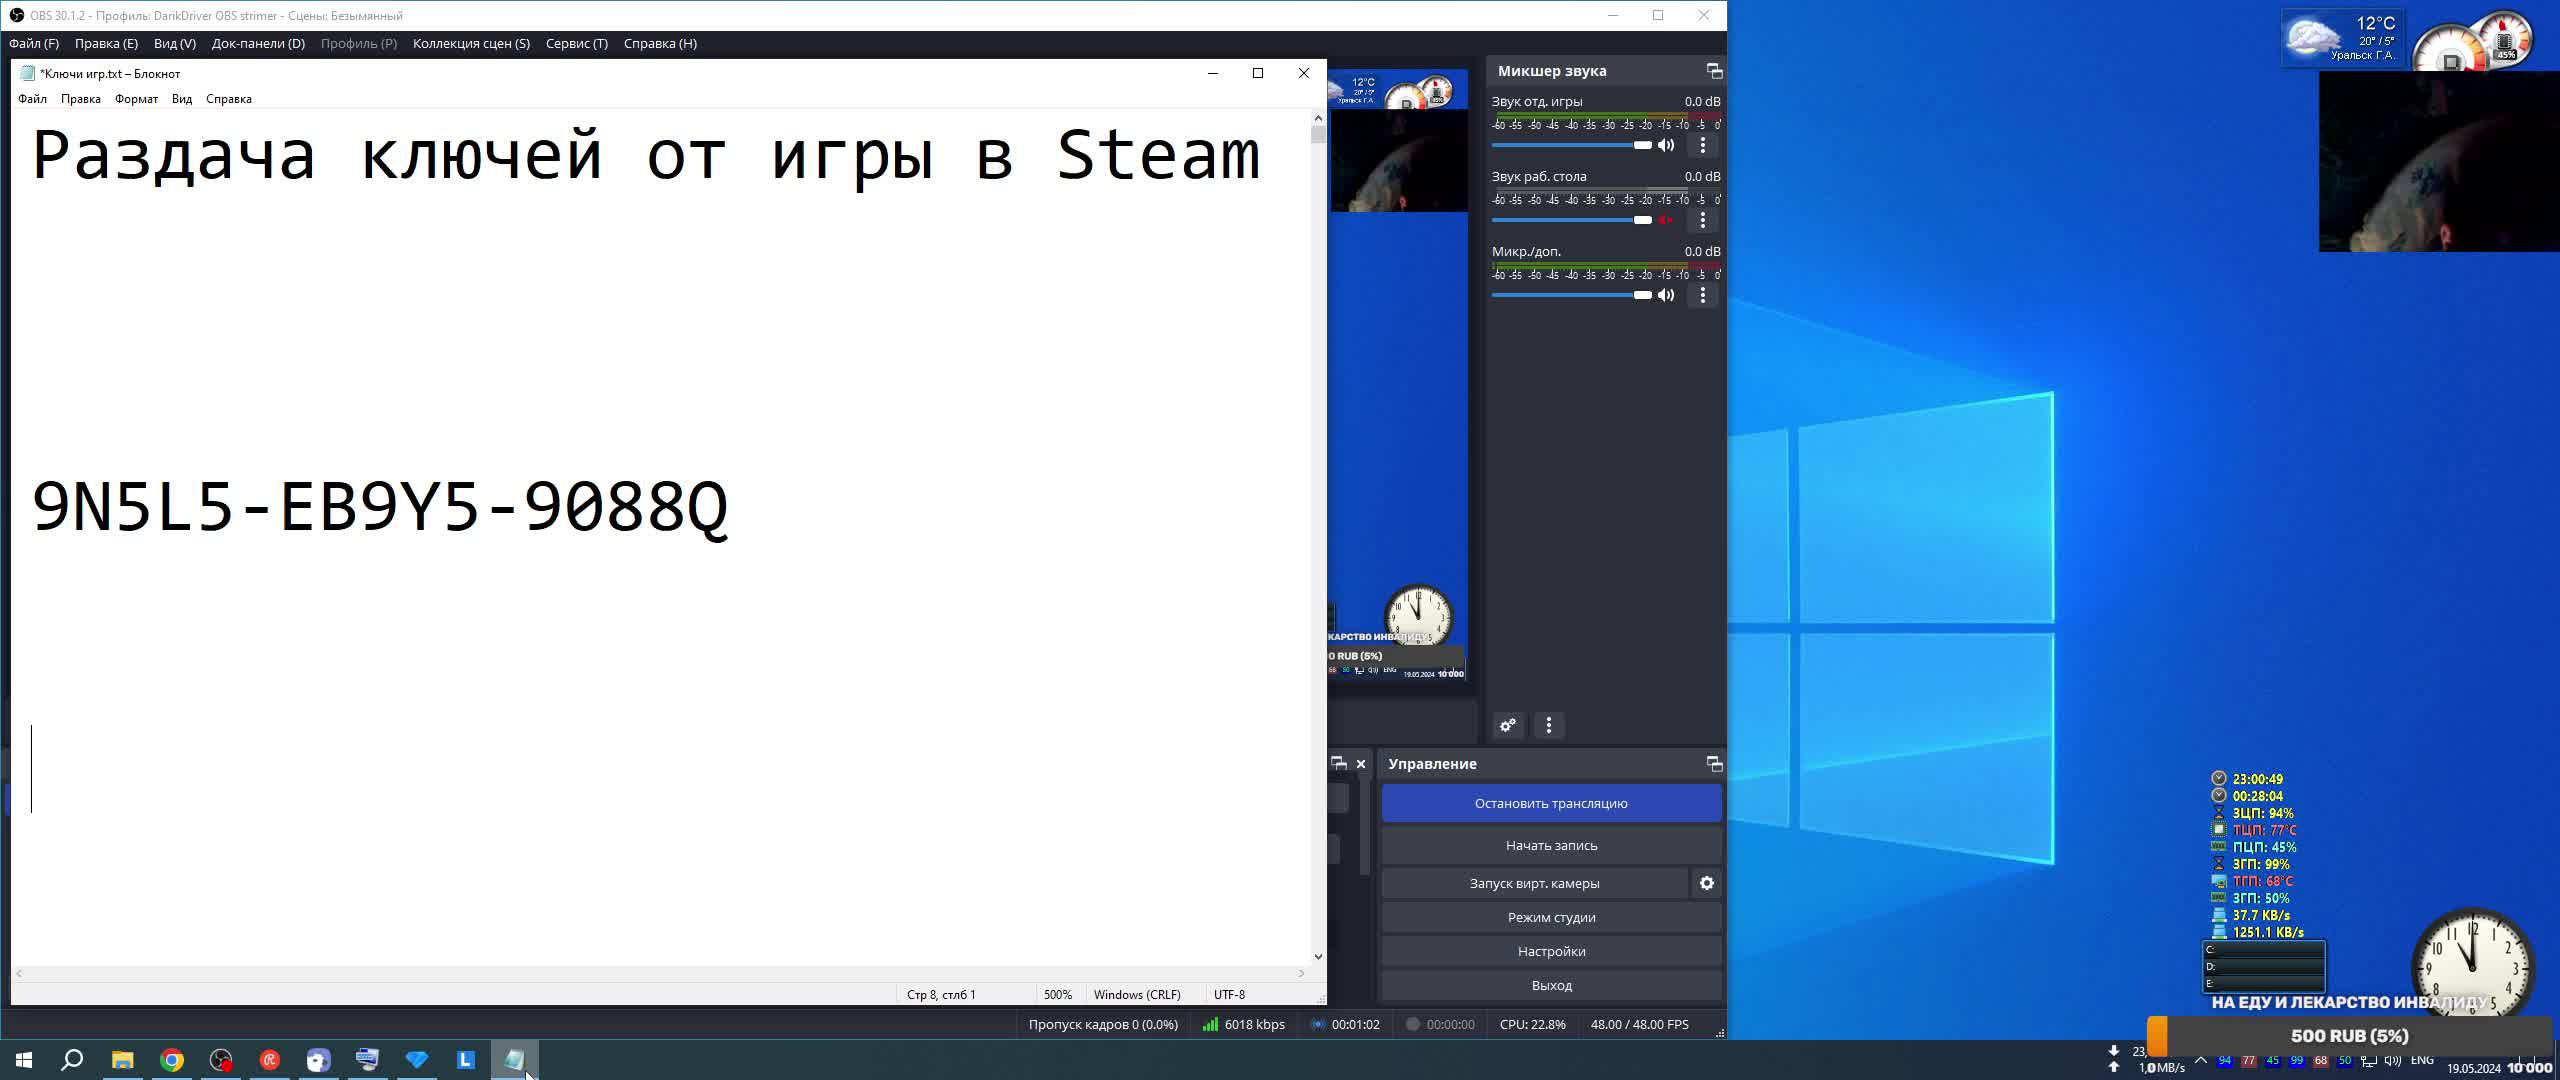Click Начать запись button
The height and width of the screenshot is (1080, 2560).
(x=1551, y=845)
